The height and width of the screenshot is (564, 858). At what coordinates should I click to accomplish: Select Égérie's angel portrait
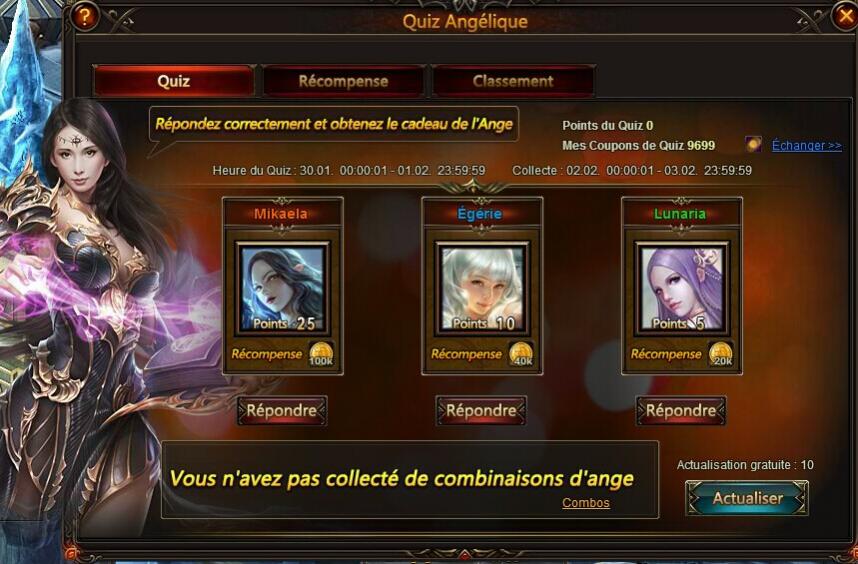click(482, 288)
